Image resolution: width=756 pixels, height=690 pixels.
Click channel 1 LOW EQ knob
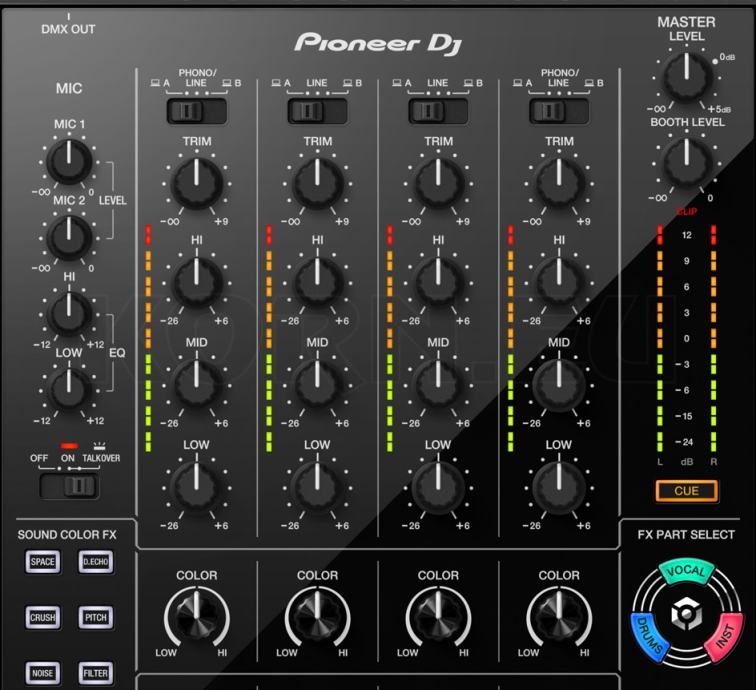click(x=197, y=487)
